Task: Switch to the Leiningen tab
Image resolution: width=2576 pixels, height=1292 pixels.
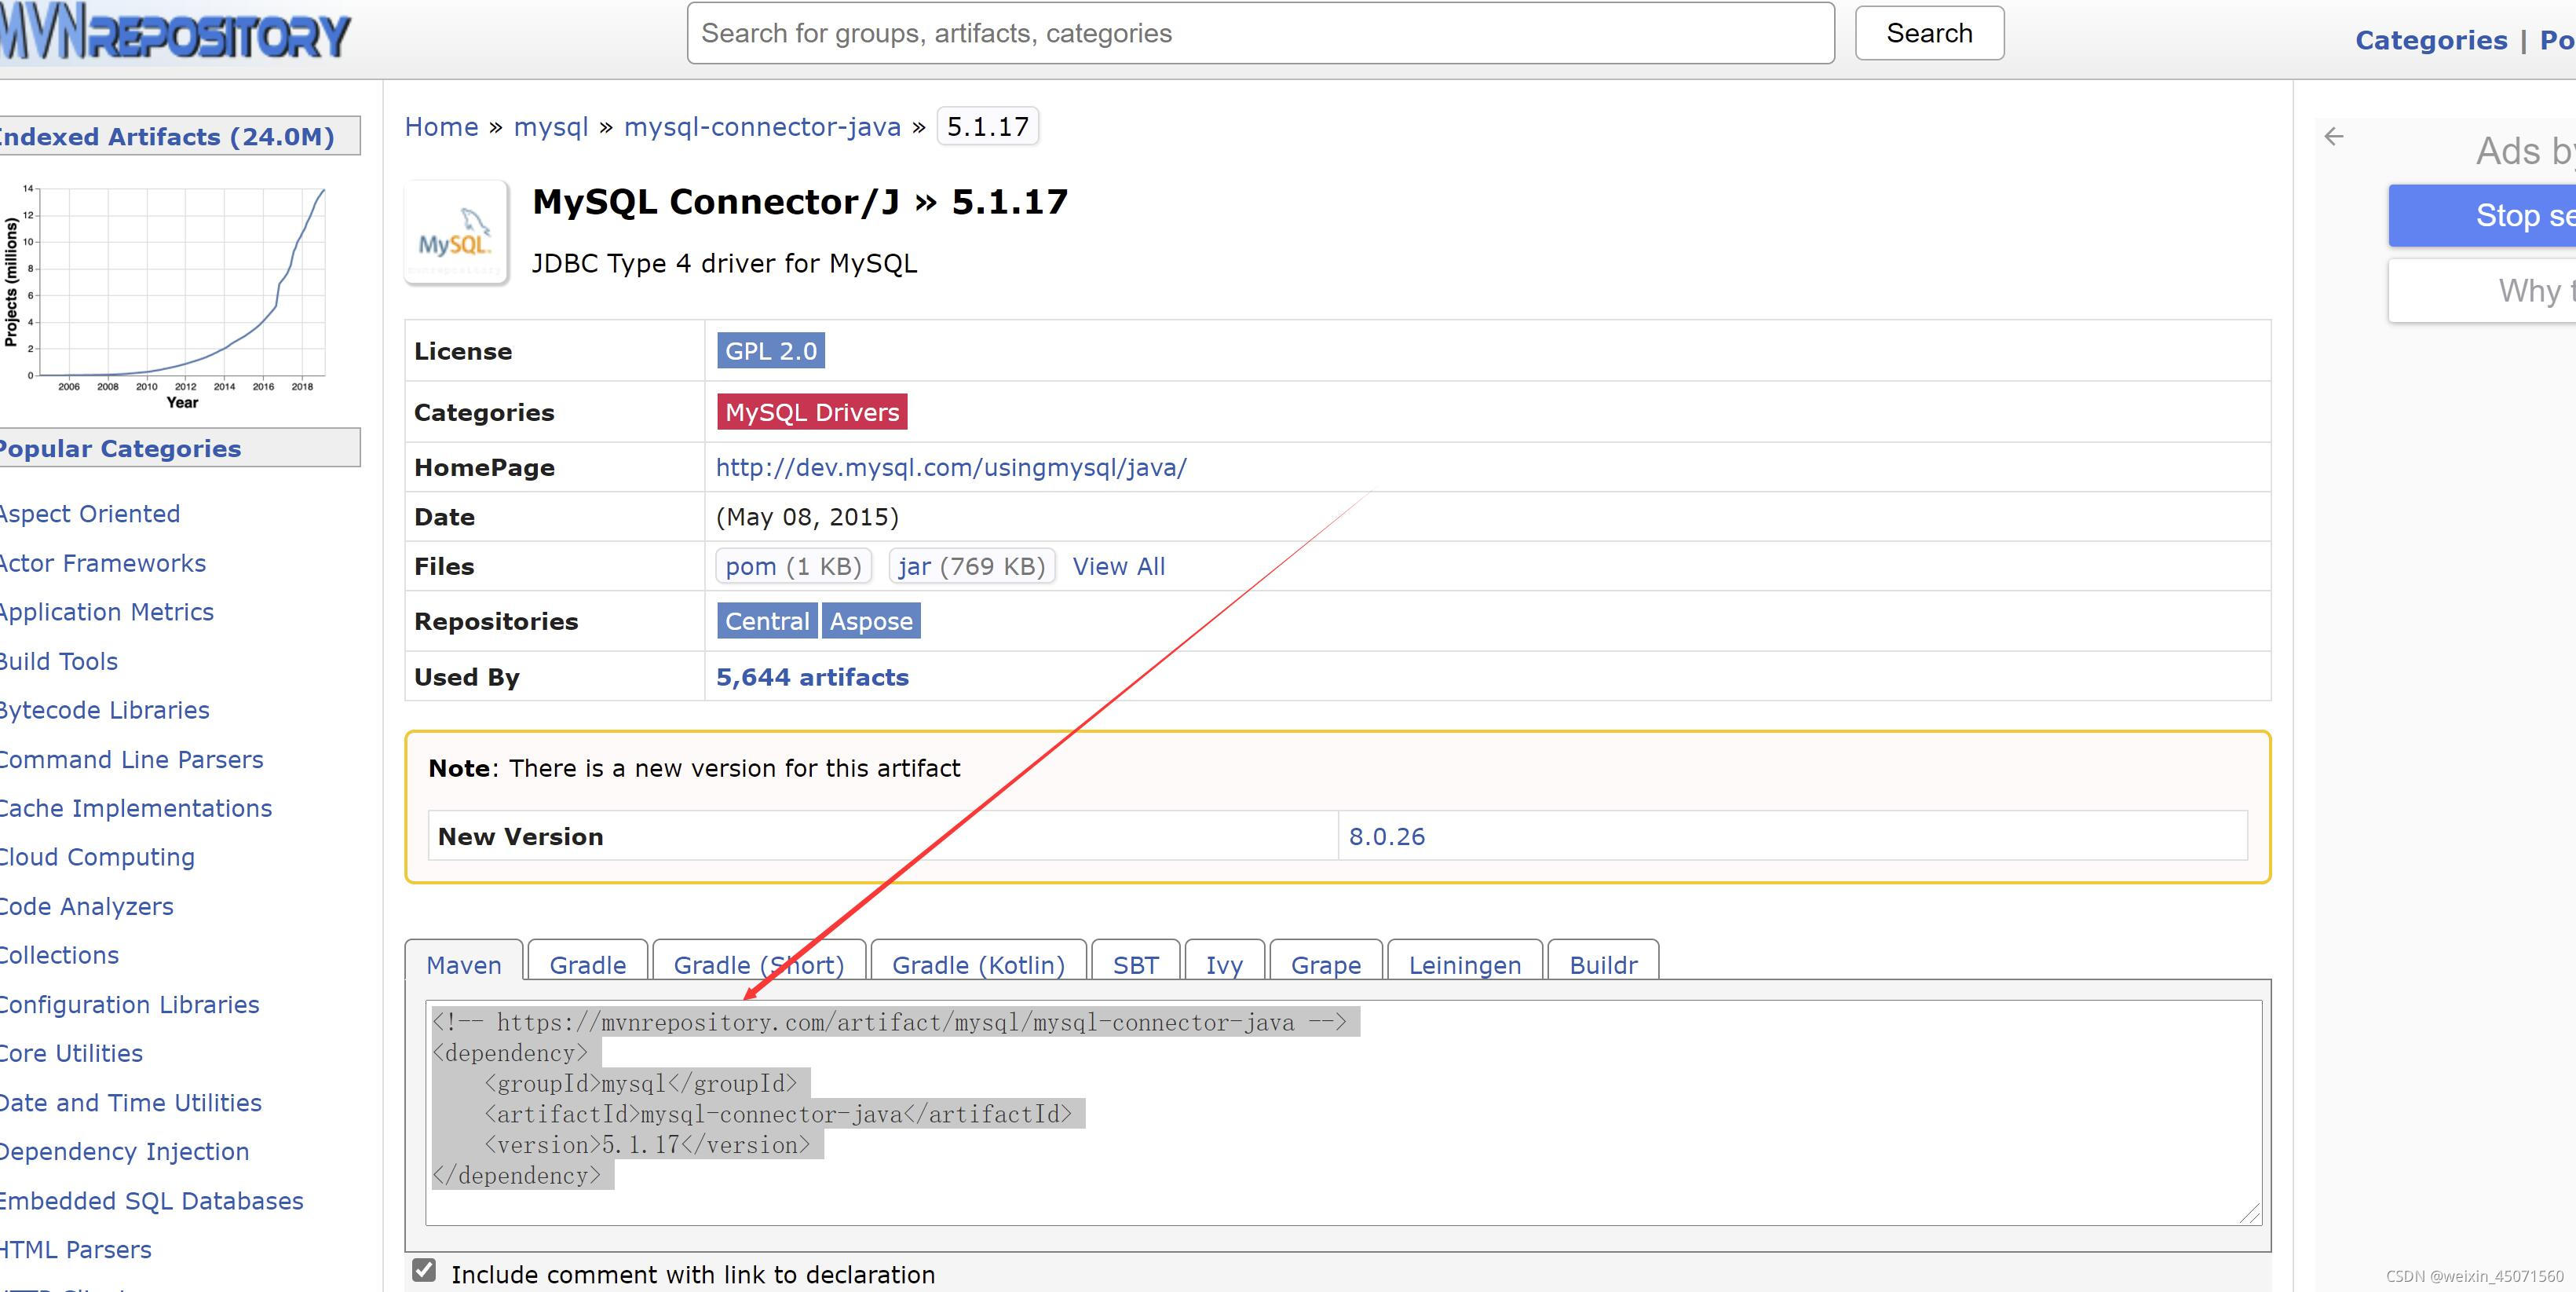Action: (x=1465, y=964)
